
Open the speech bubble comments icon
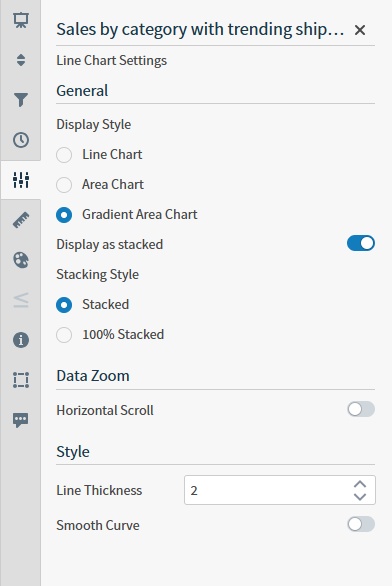pyautogui.click(x=21, y=420)
